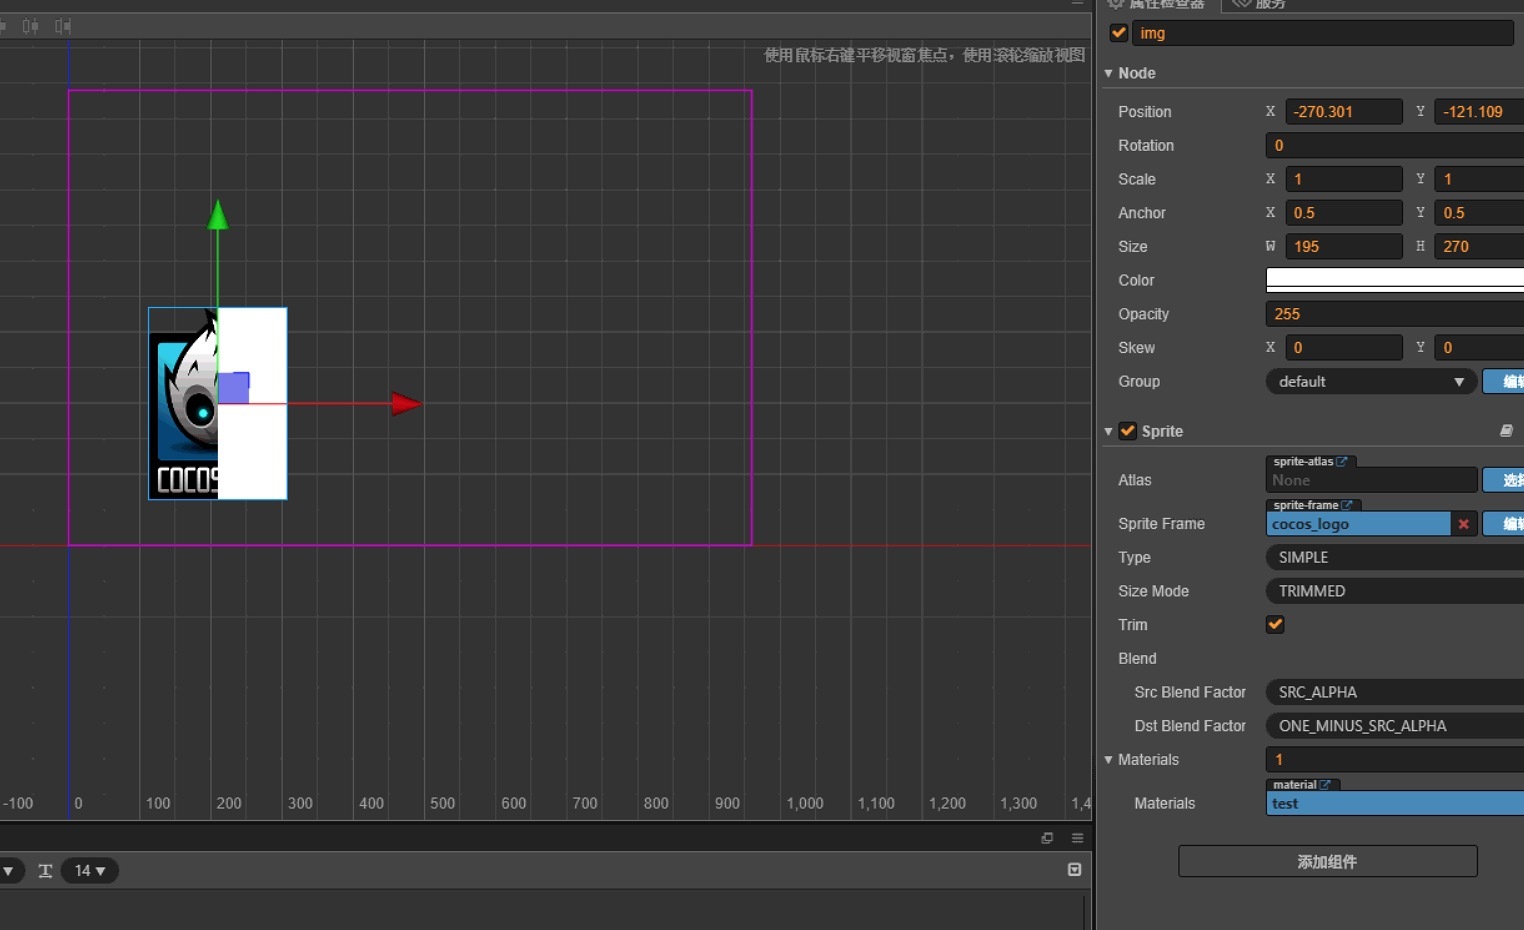This screenshot has height=930, width=1524.
Task: Click the 添加组件 button
Action: click(1327, 861)
